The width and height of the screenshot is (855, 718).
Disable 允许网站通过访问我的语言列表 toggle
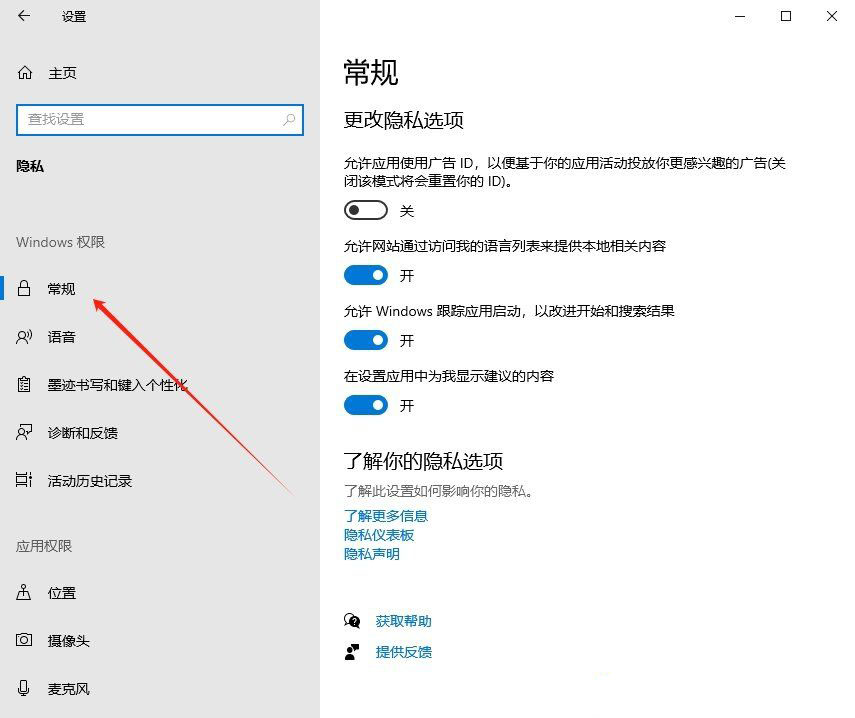click(365, 275)
